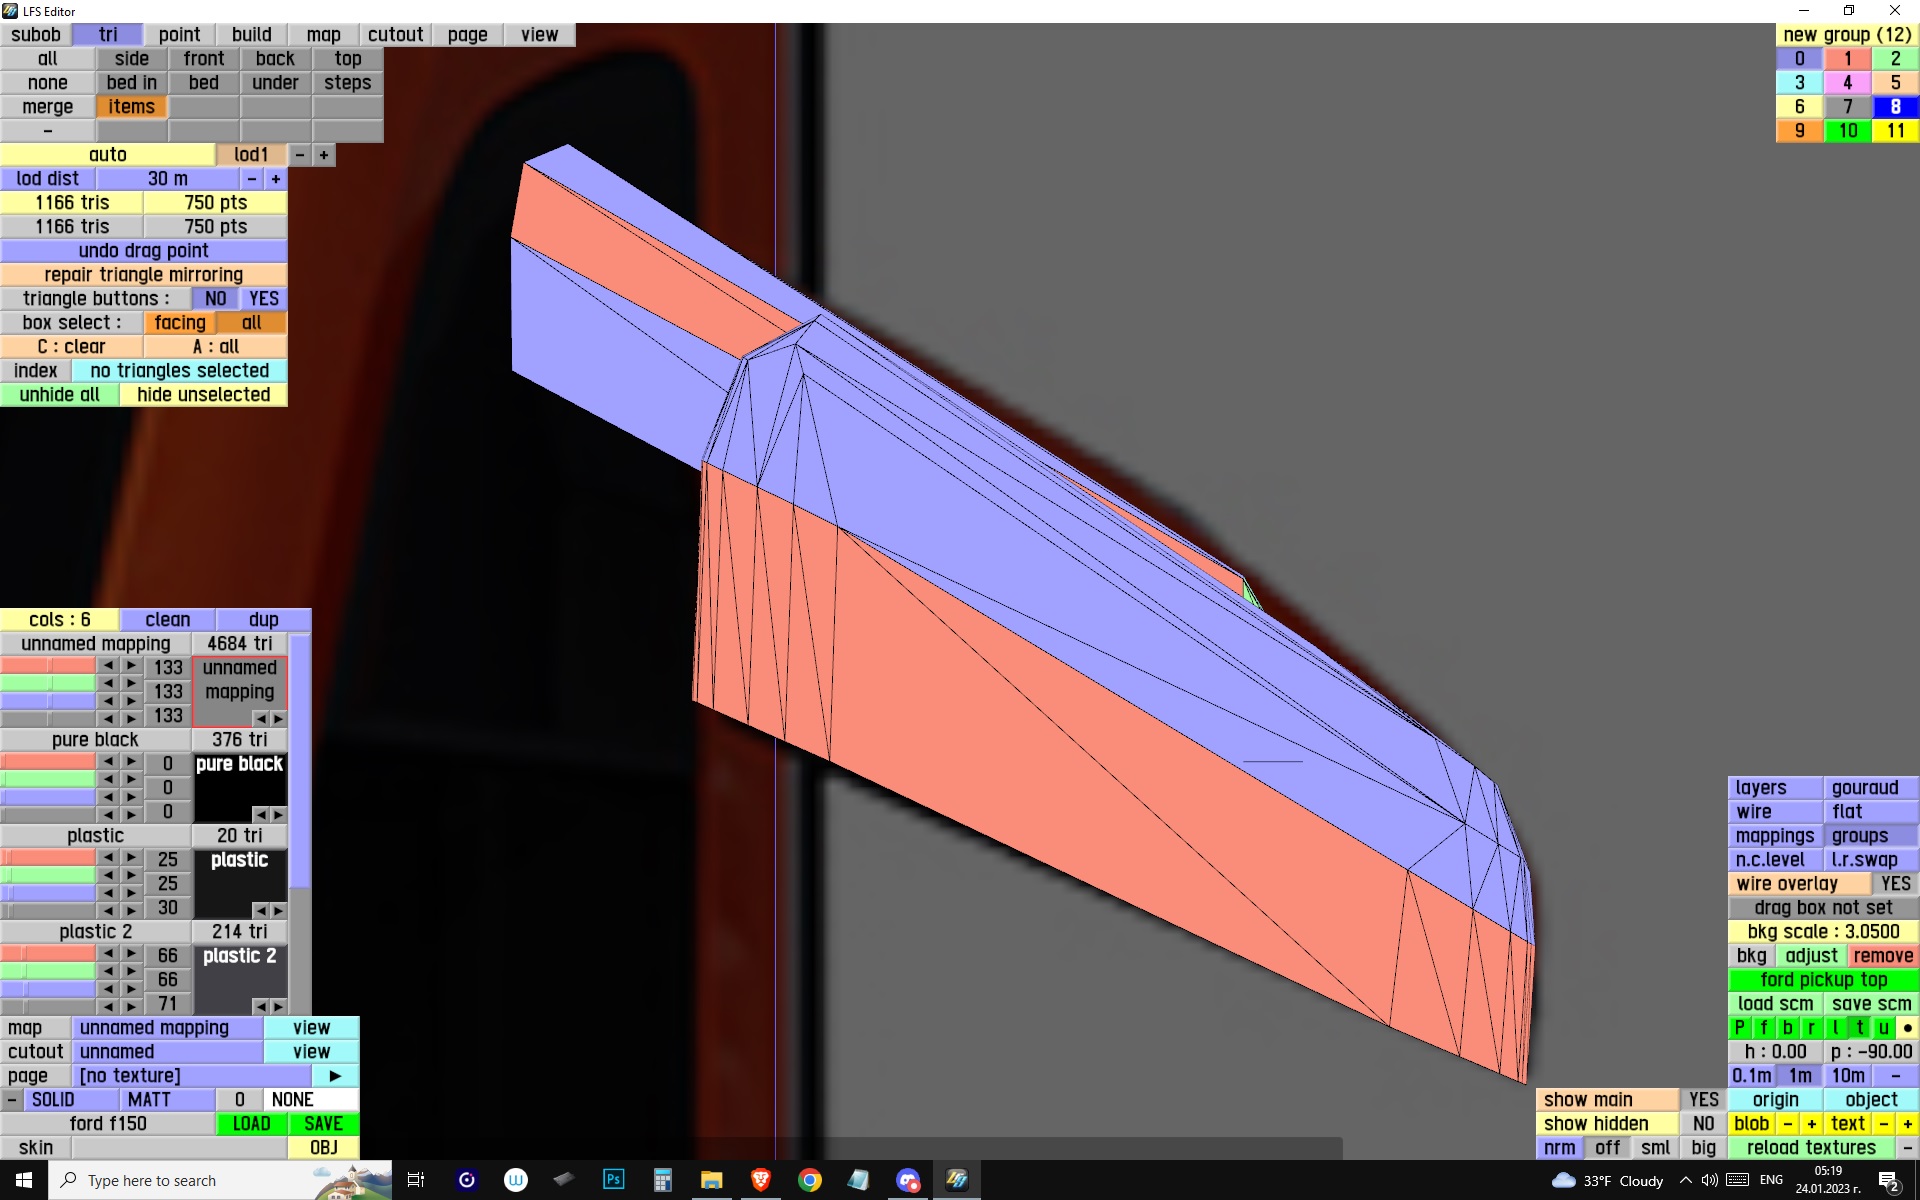Open the cutout tab
This screenshot has width=1920, height=1200.
[x=395, y=35]
